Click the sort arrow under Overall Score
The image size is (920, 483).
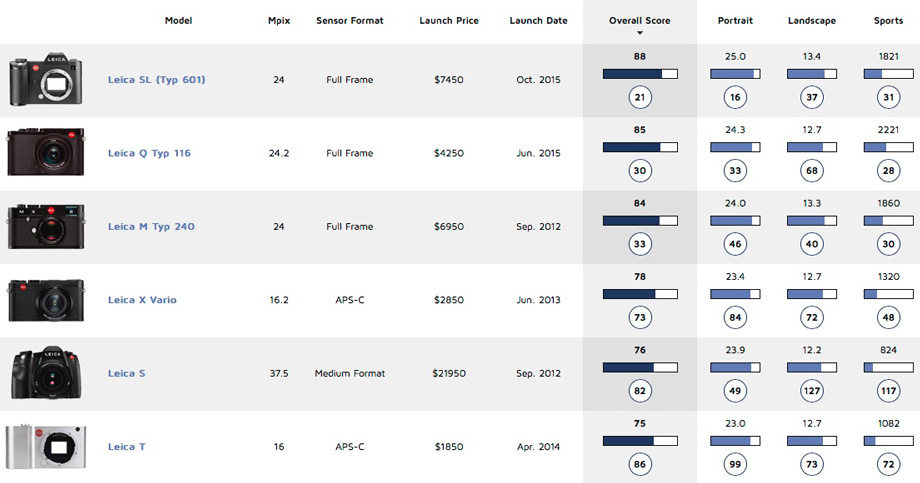pos(640,33)
